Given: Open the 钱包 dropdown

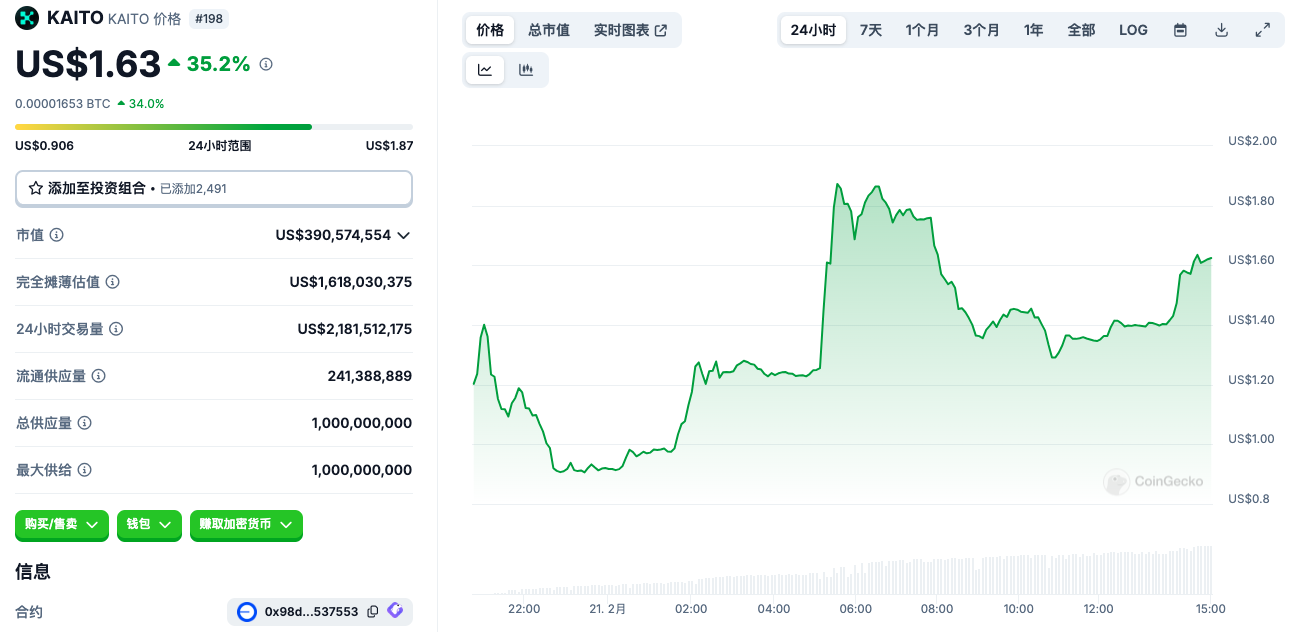Looking at the screenshot, I should tap(149, 524).
